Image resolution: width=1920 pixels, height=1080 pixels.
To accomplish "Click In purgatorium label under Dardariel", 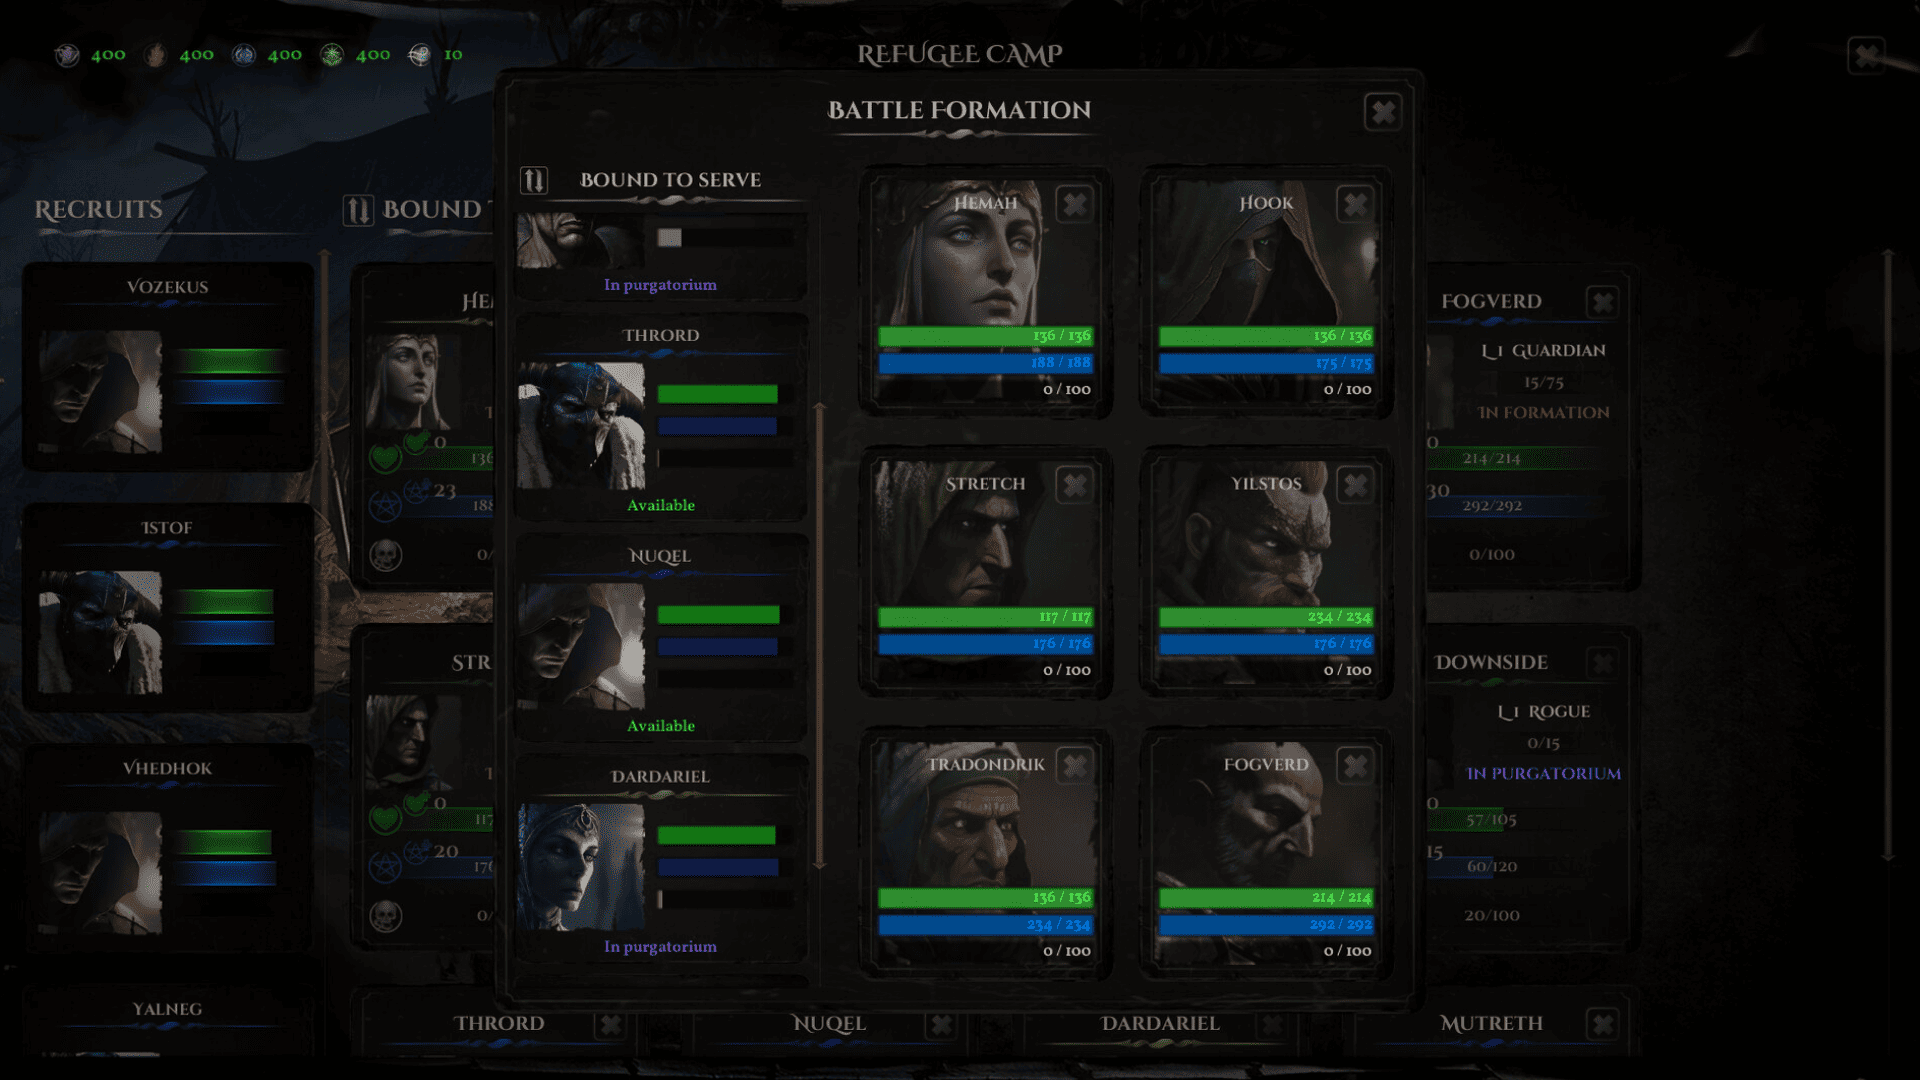I will 660,946.
